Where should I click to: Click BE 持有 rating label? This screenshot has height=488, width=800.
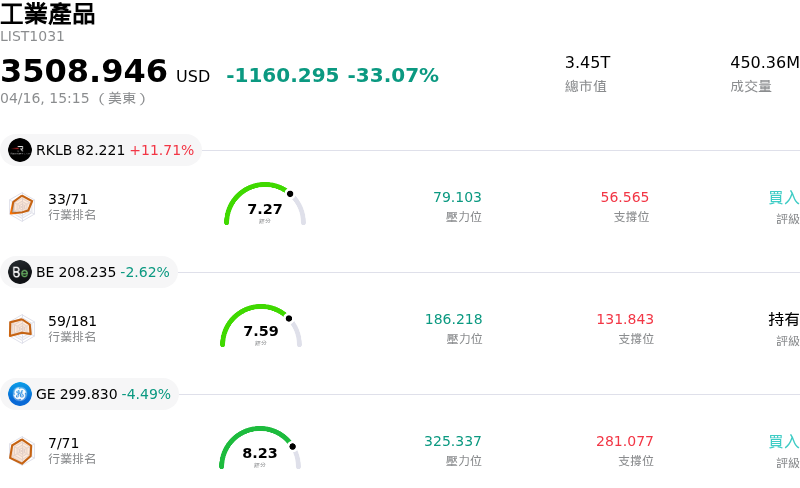[x=783, y=320]
